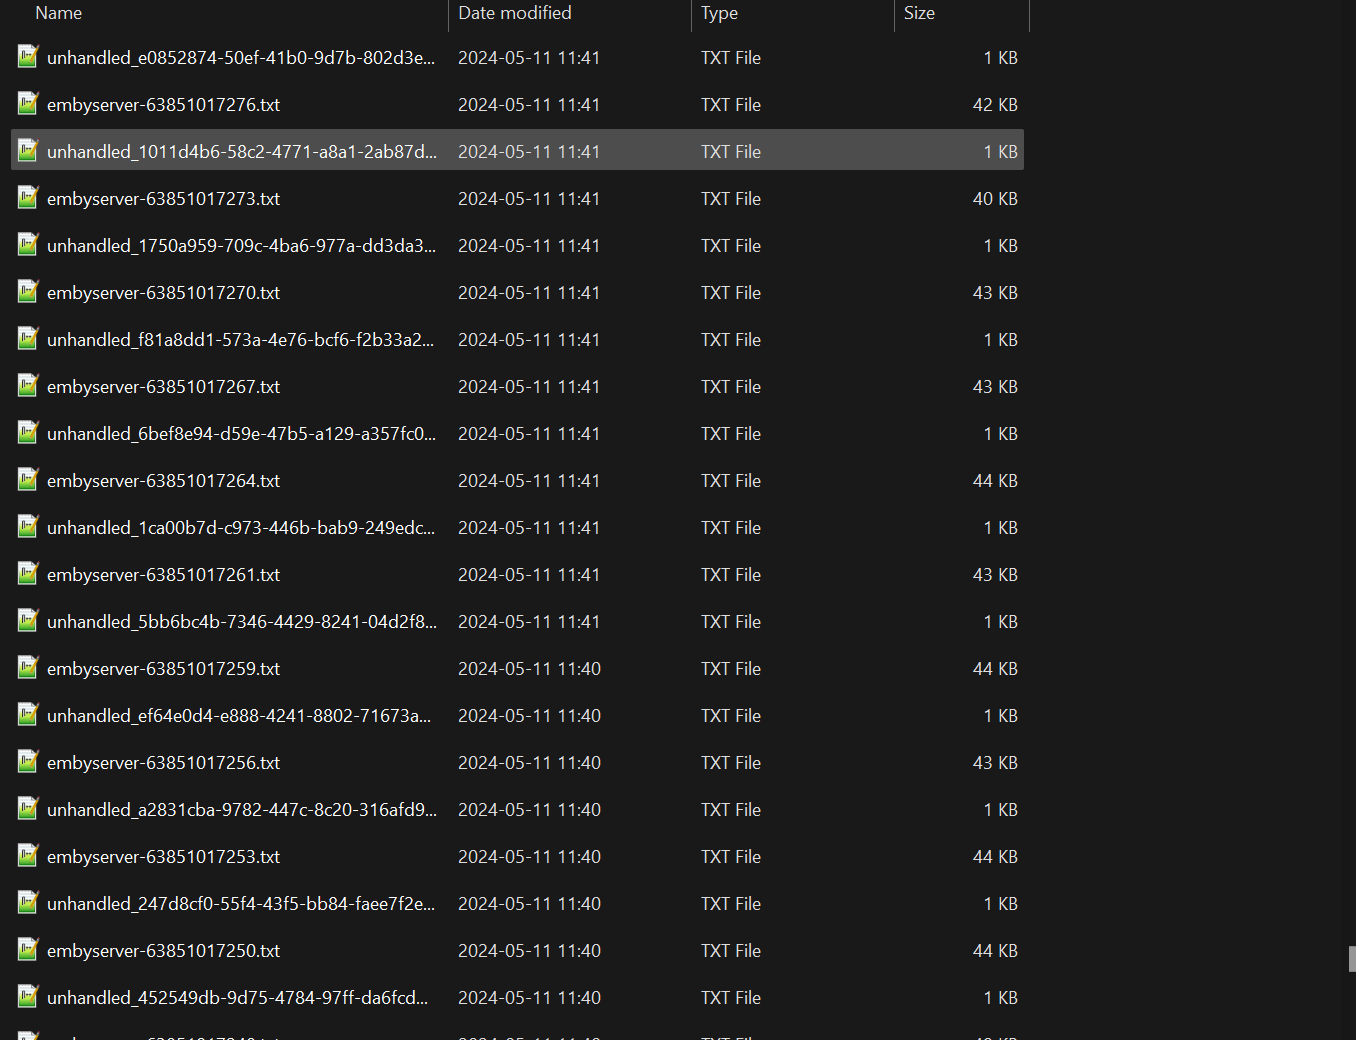Click the TXT File type of embyserver-63851017270.txt
The height and width of the screenshot is (1040, 1356).
tap(731, 293)
